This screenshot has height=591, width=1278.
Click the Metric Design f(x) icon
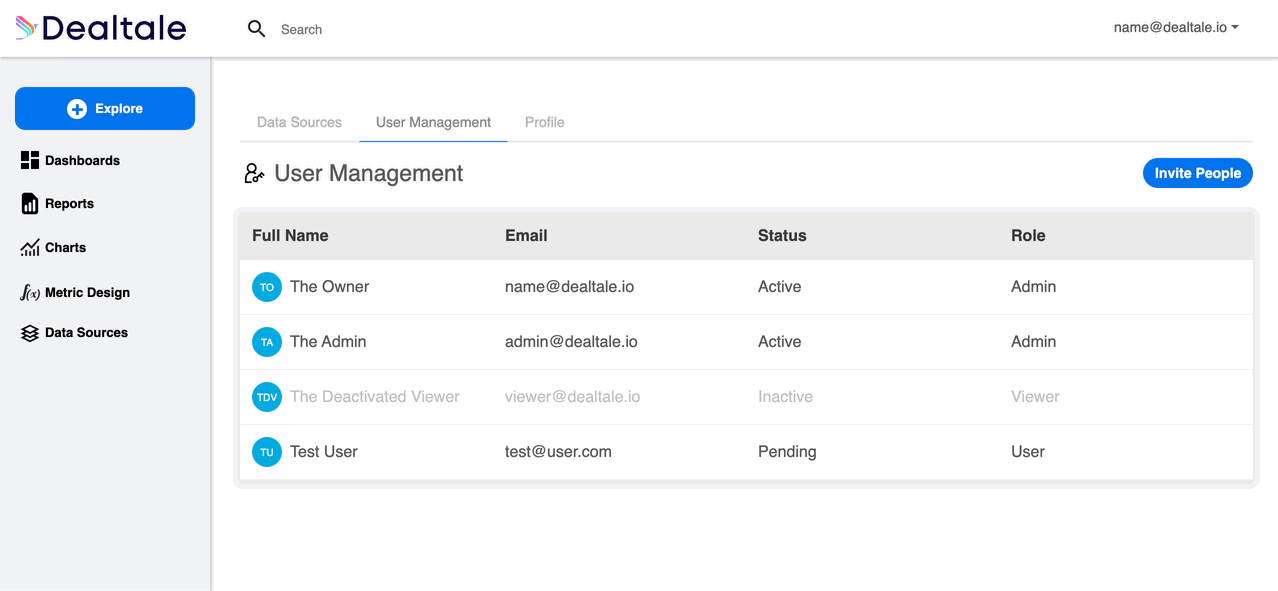point(30,292)
